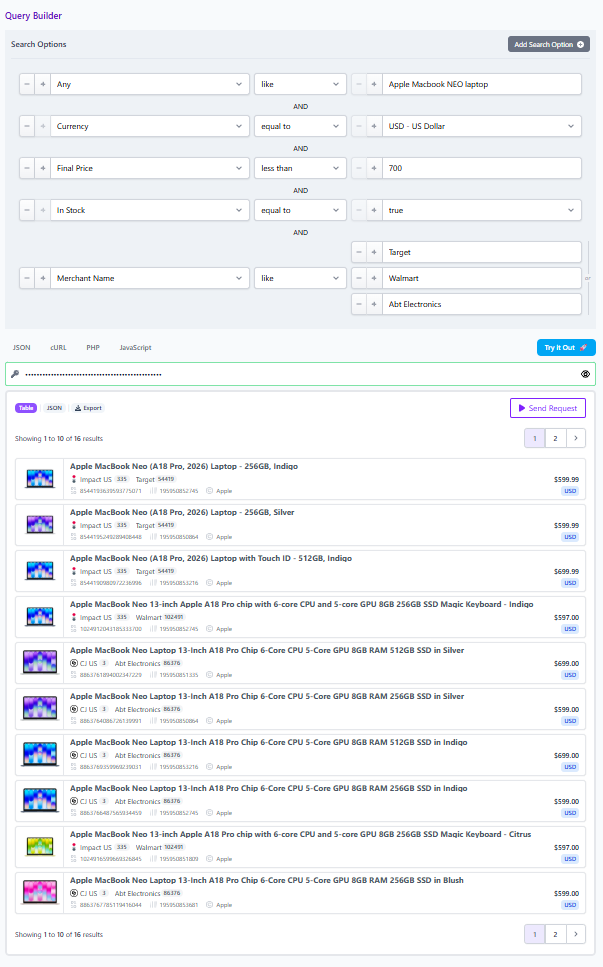Remove the Abt Electronics merchant value
Viewport: 603px width, 967px height.
tap(359, 304)
